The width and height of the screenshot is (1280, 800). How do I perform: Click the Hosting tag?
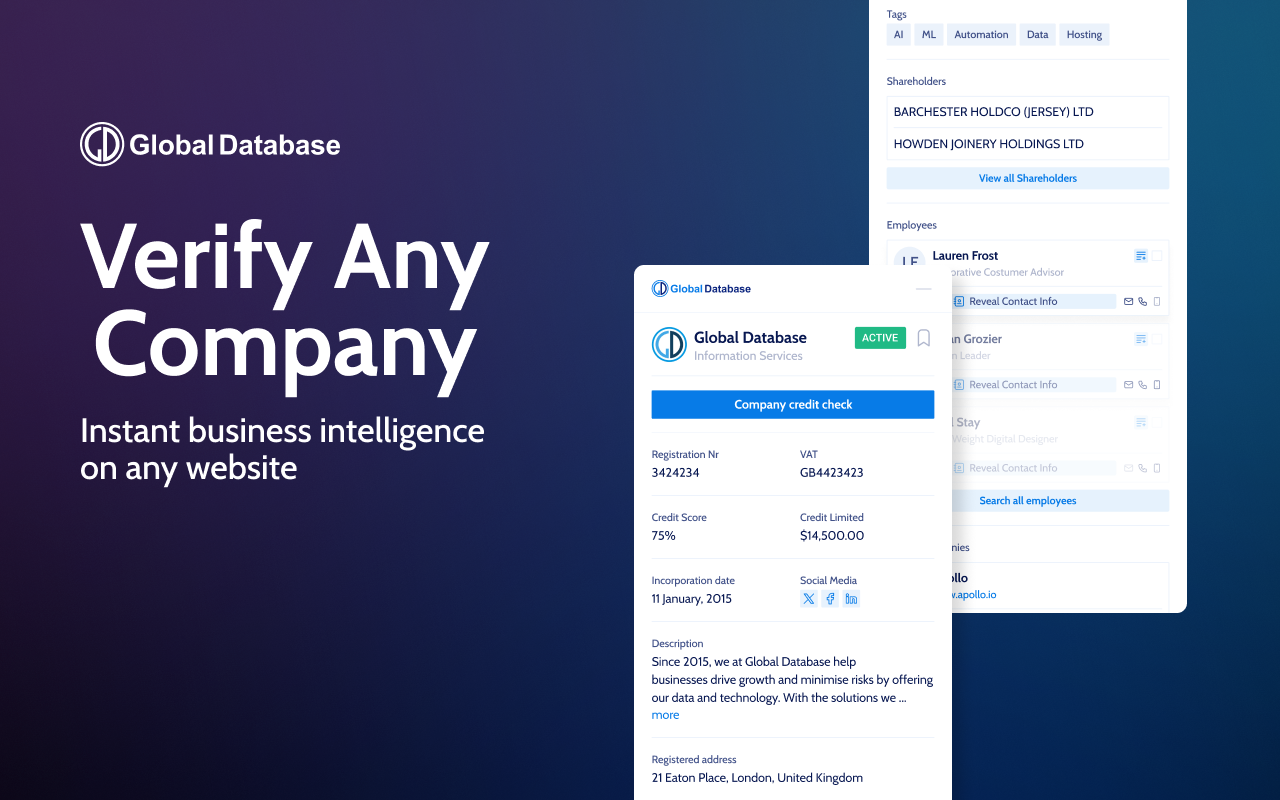coord(1084,34)
